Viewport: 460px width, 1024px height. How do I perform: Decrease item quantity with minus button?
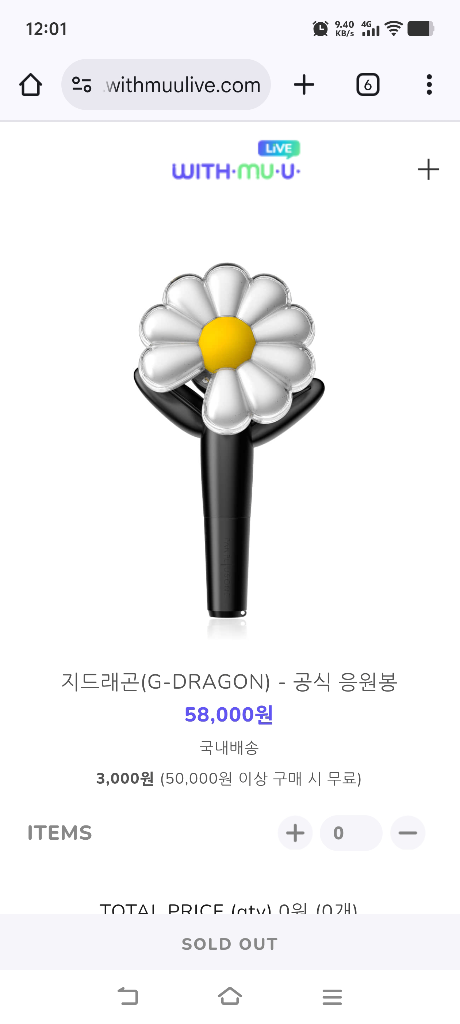point(408,833)
